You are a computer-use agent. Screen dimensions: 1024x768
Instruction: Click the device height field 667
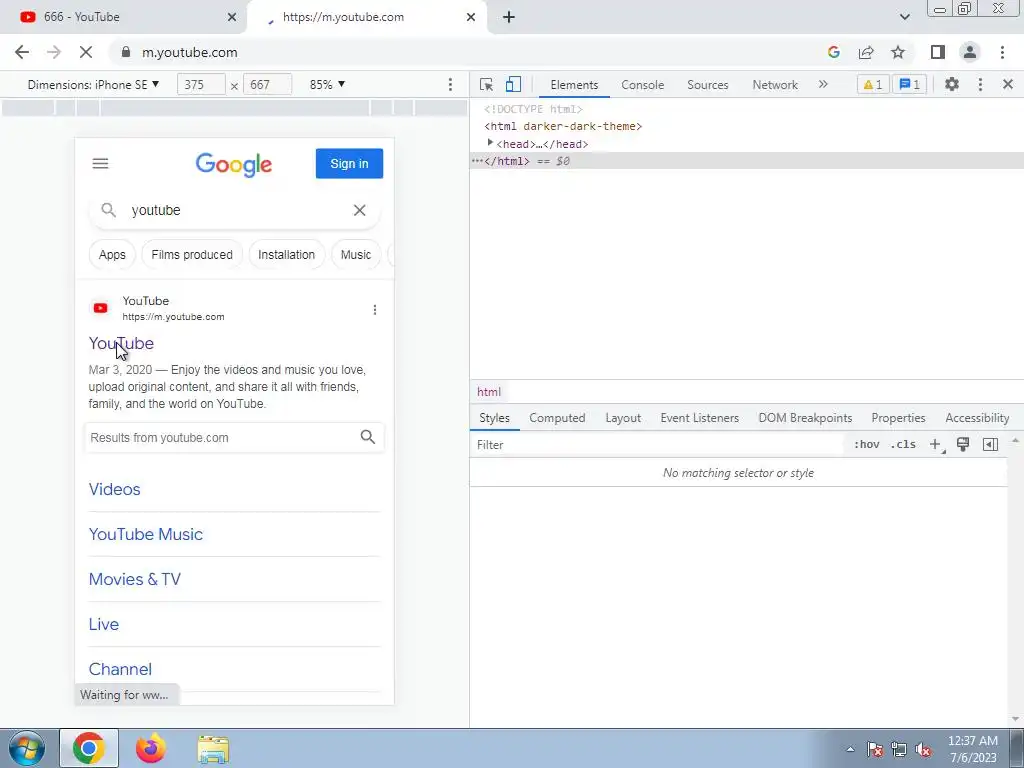tap(267, 85)
